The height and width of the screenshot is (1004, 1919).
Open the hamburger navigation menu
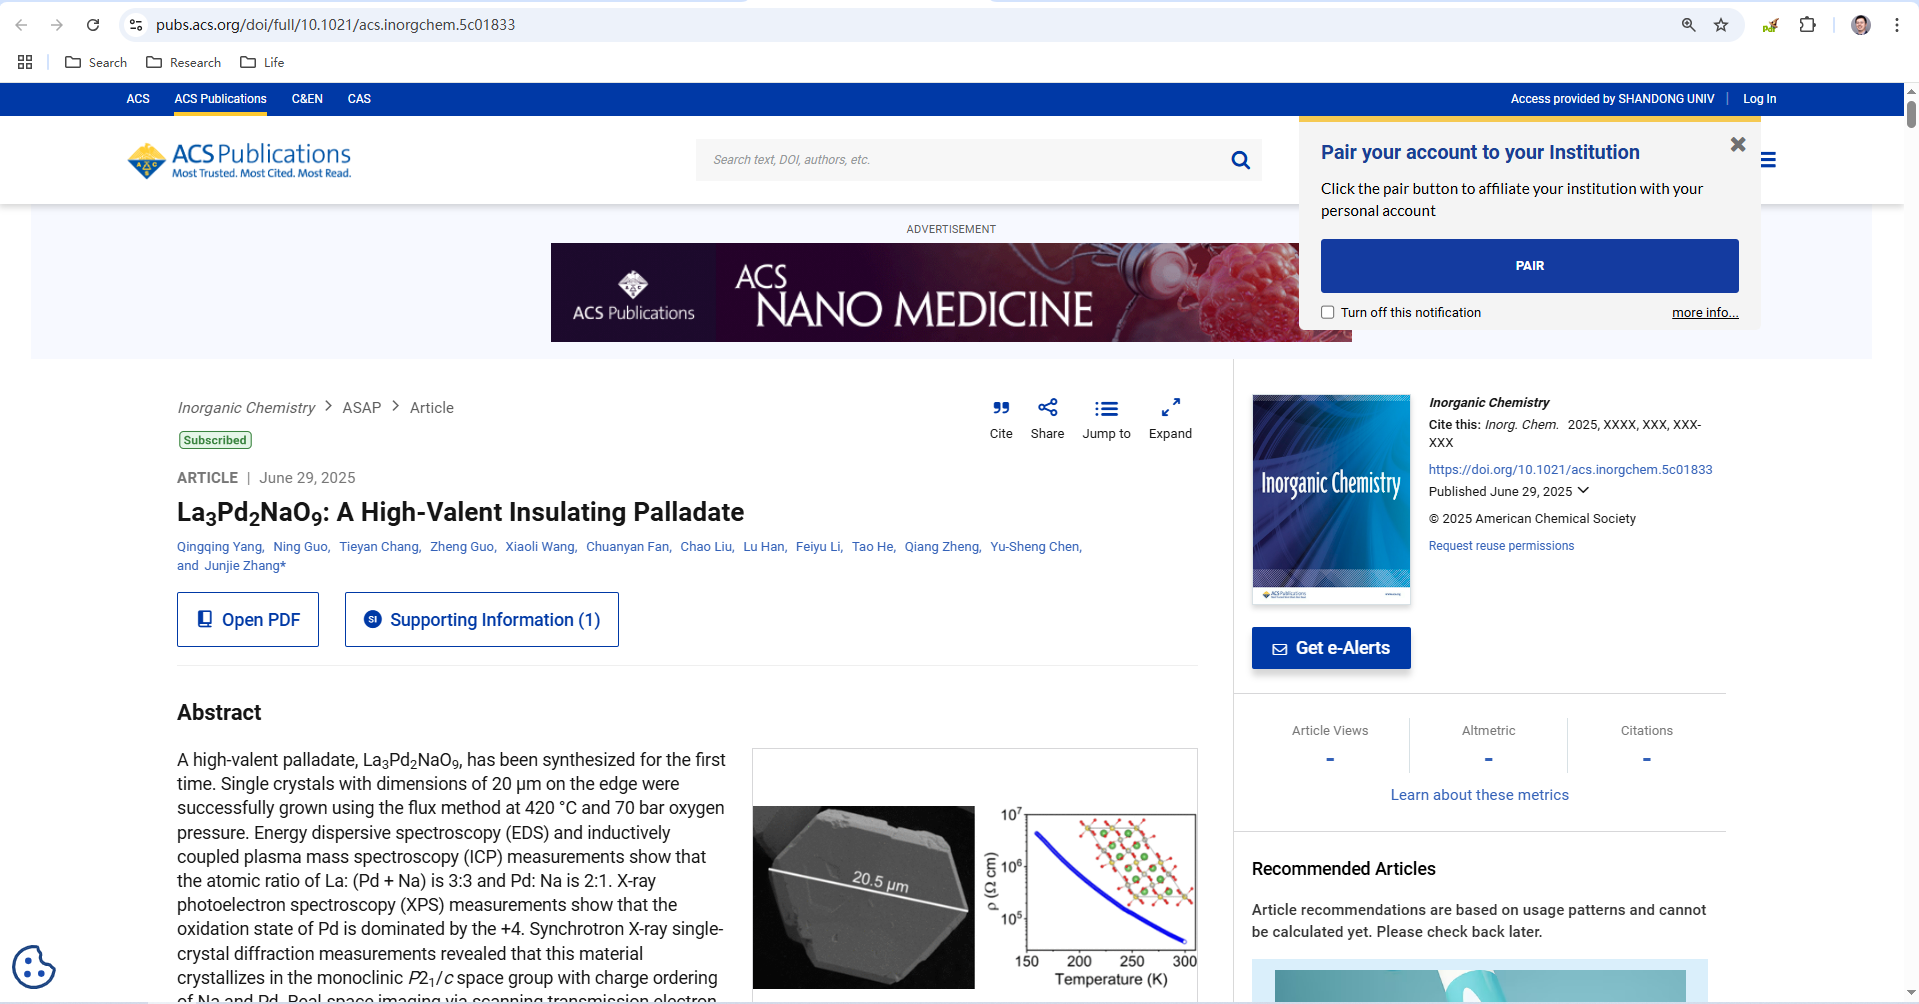point(1768,160)
